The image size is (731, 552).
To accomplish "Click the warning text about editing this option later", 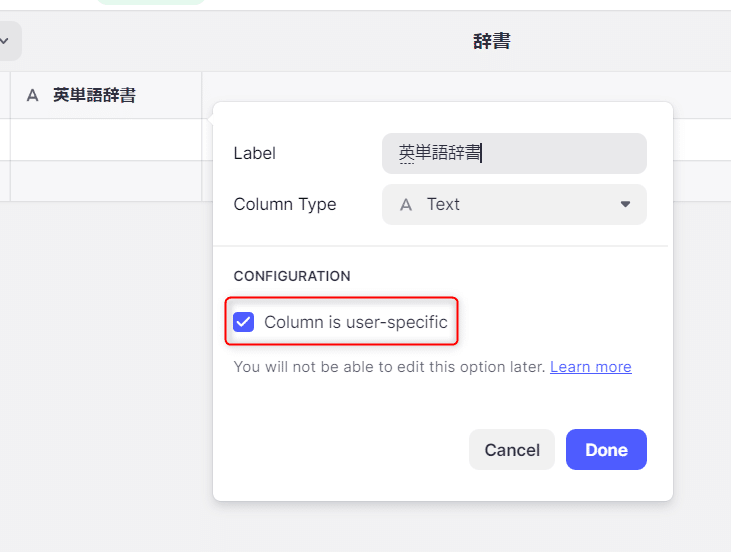I will coord(389,367).
